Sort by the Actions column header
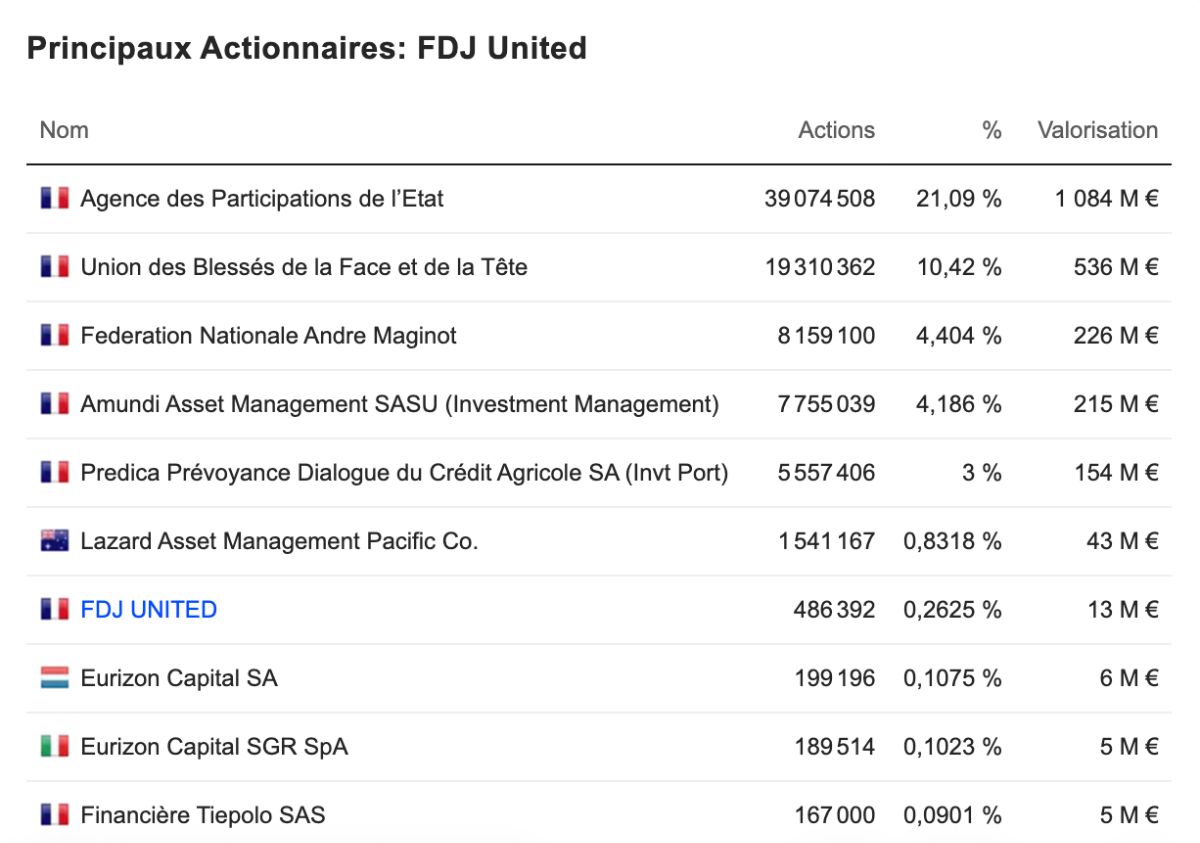1200x843 pixels. pyautogui.click(x=836, y=130)
